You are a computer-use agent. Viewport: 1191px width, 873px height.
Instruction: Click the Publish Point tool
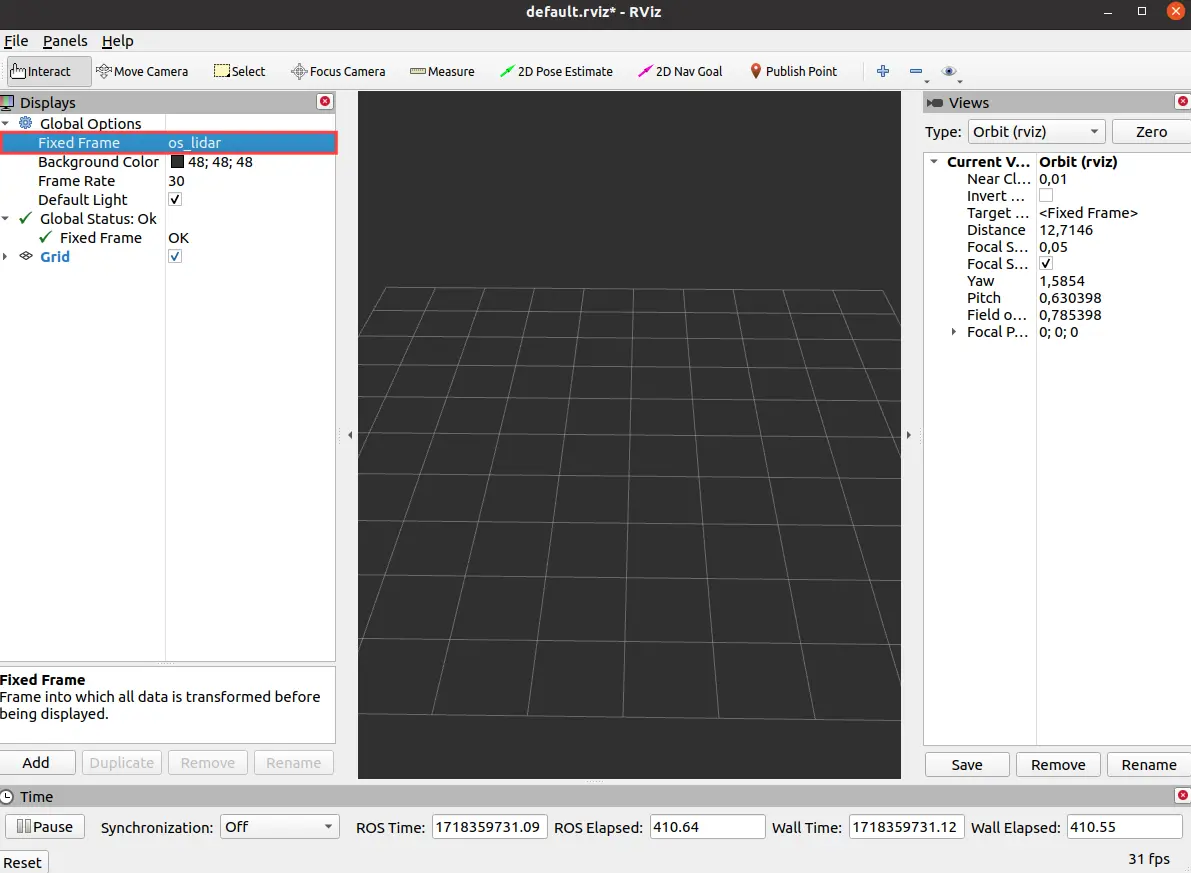[x=793, y=71]
